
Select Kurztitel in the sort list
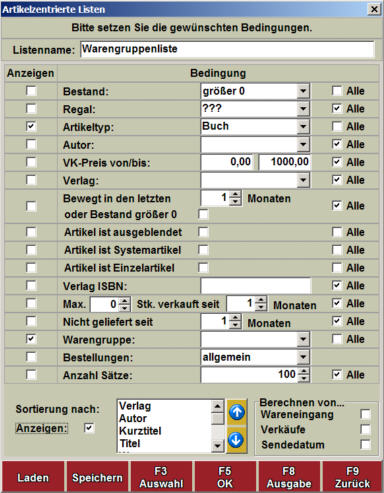140,431
